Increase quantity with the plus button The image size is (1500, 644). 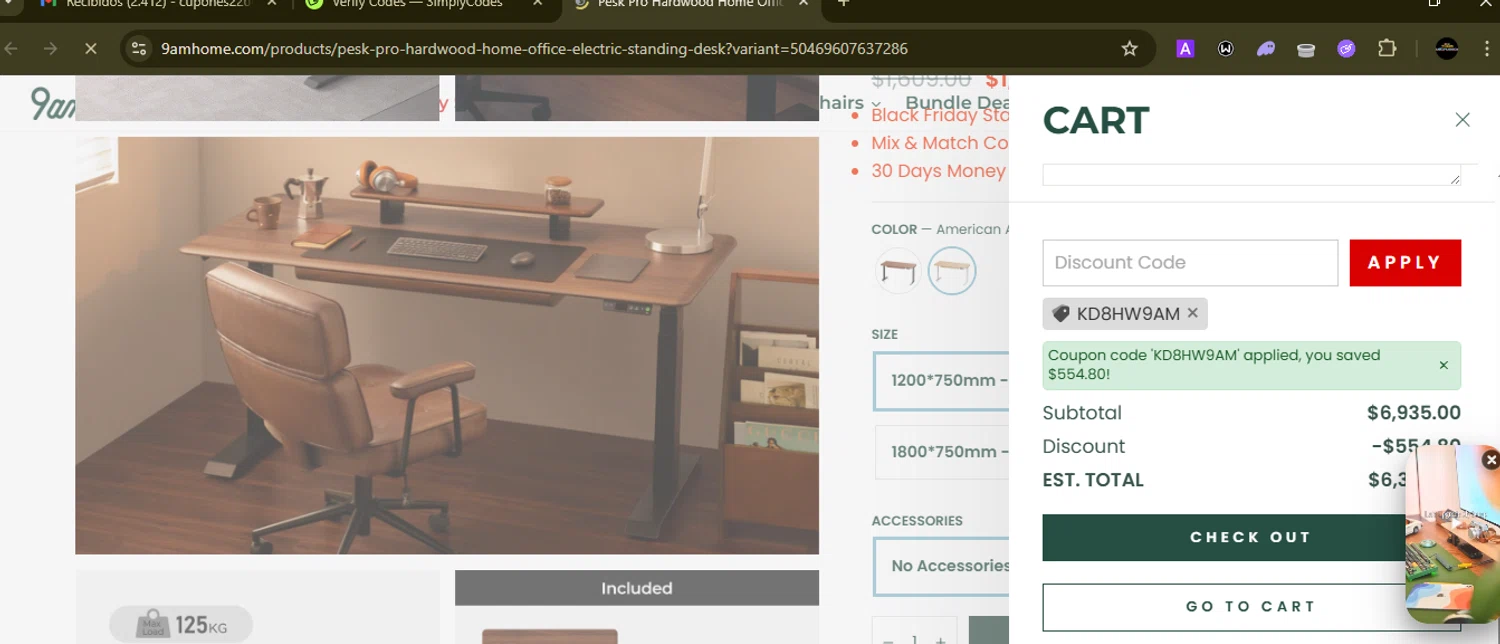(x=940, y=639)
